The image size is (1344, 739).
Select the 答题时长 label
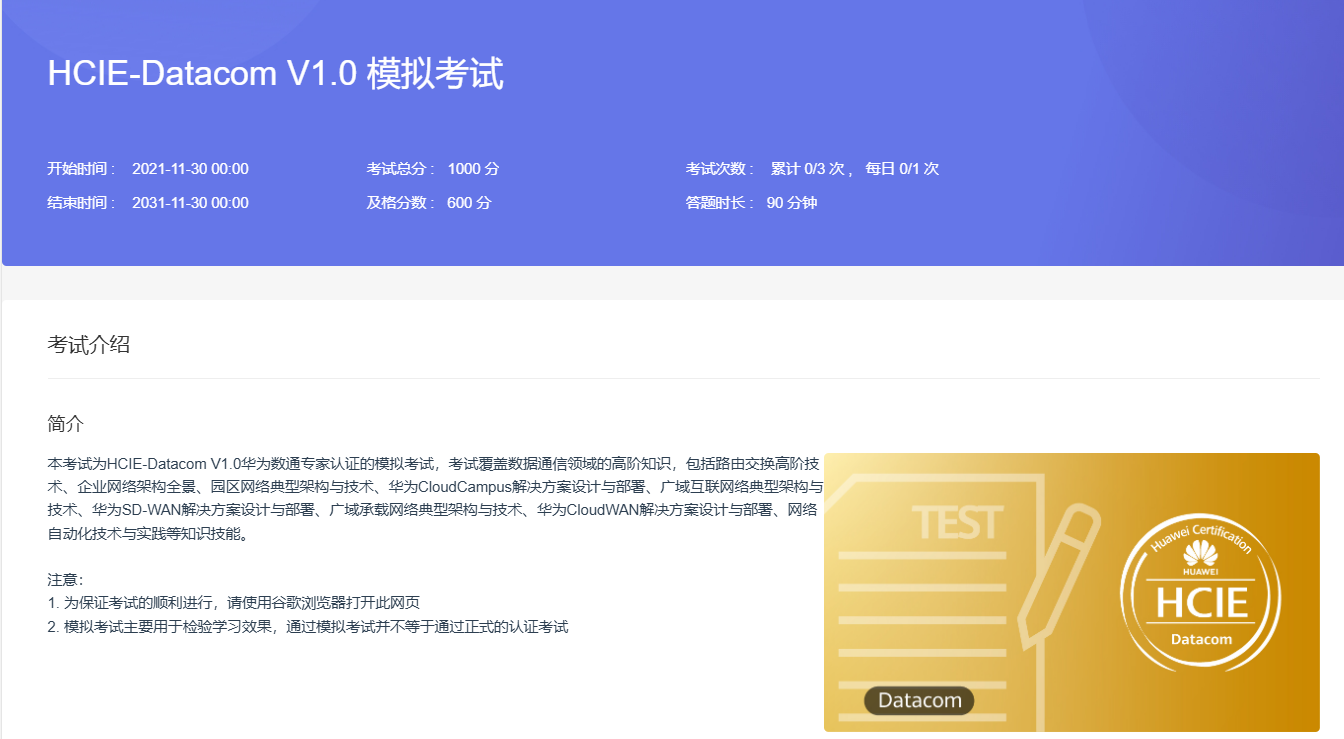click(720, 203)
